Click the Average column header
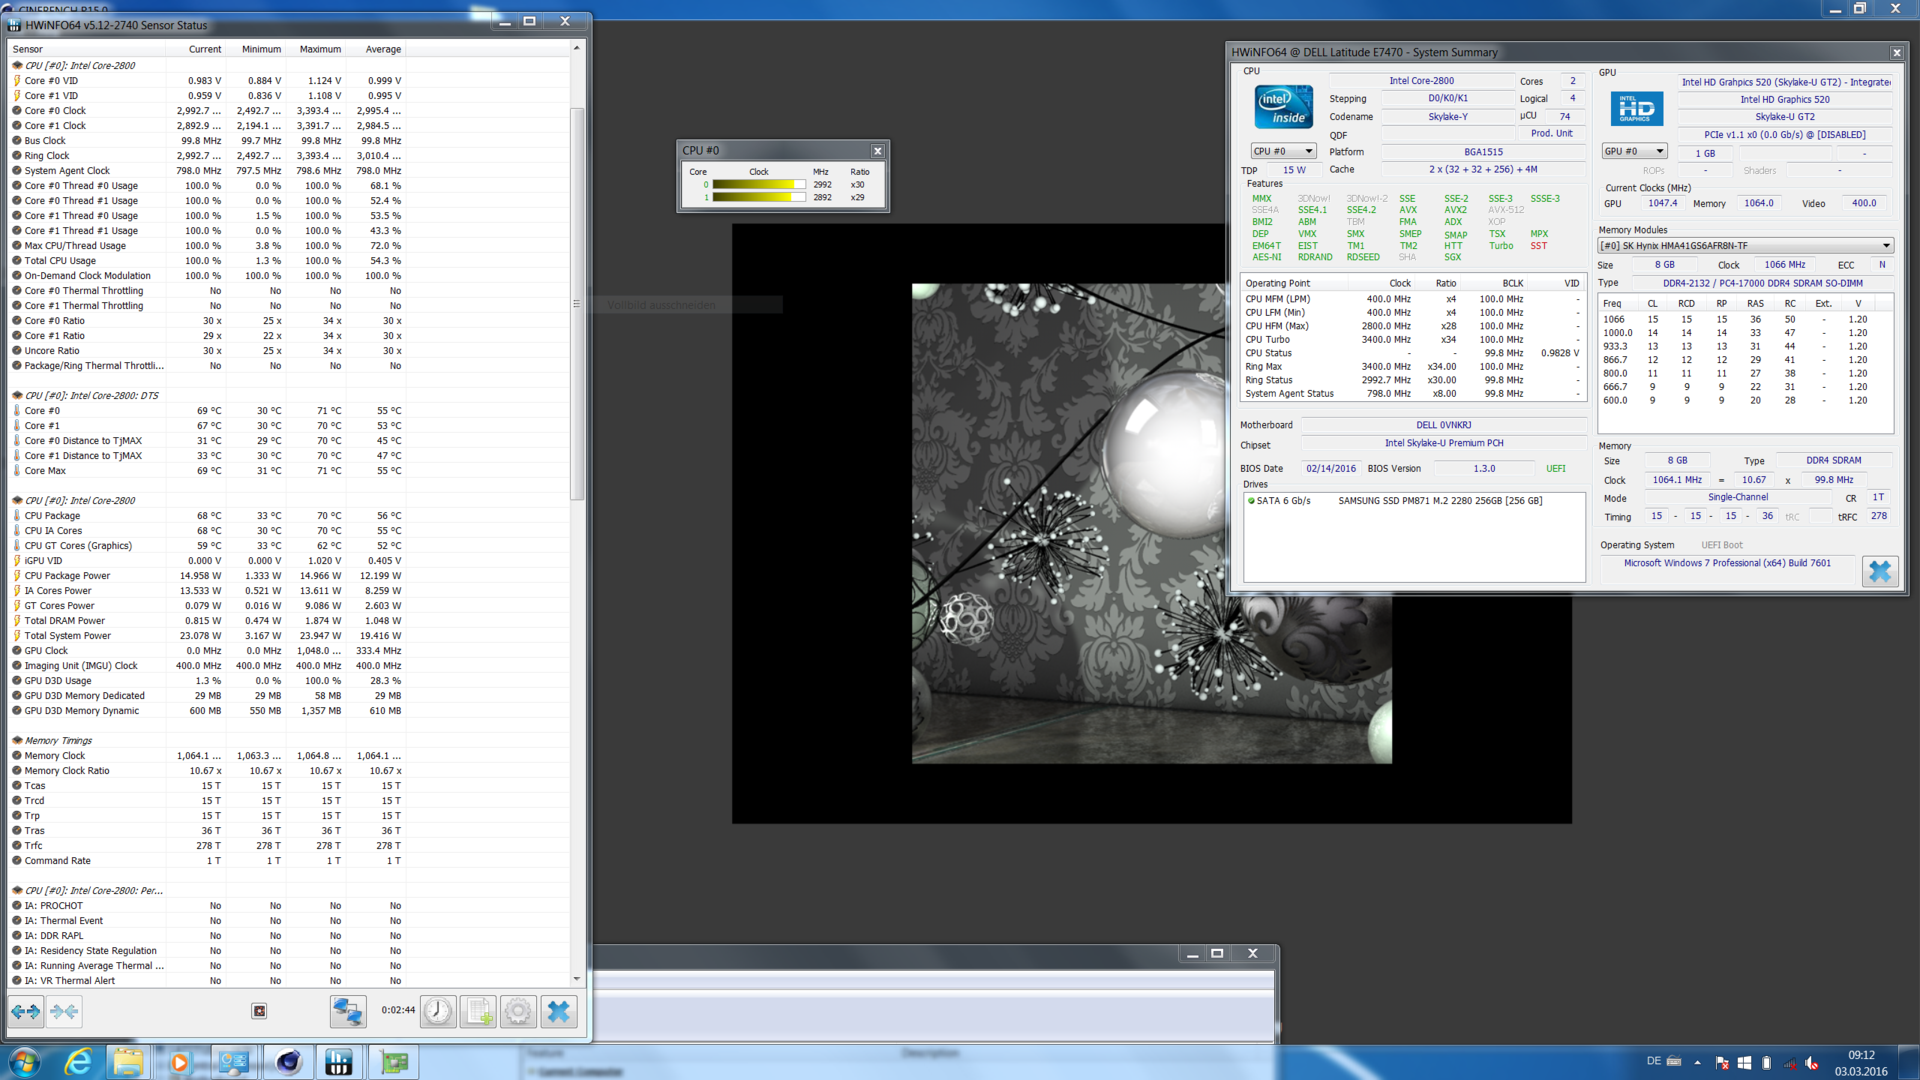The width and height of the screenshot is (1920, 1080). tap(383, 49)
